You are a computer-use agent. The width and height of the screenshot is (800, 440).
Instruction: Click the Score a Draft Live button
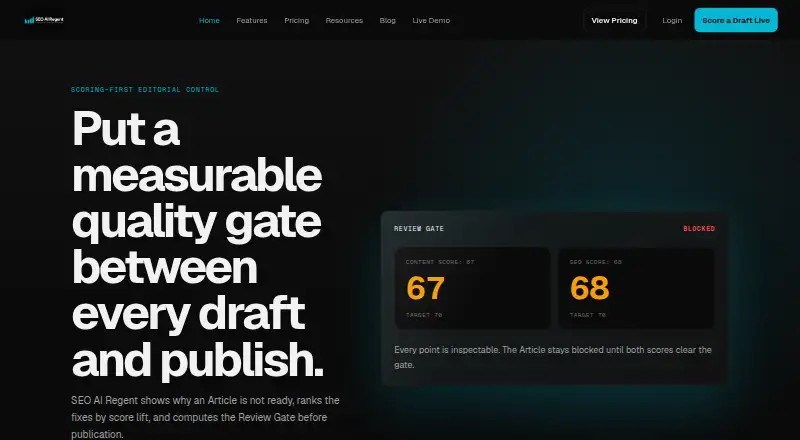[736, 20]
